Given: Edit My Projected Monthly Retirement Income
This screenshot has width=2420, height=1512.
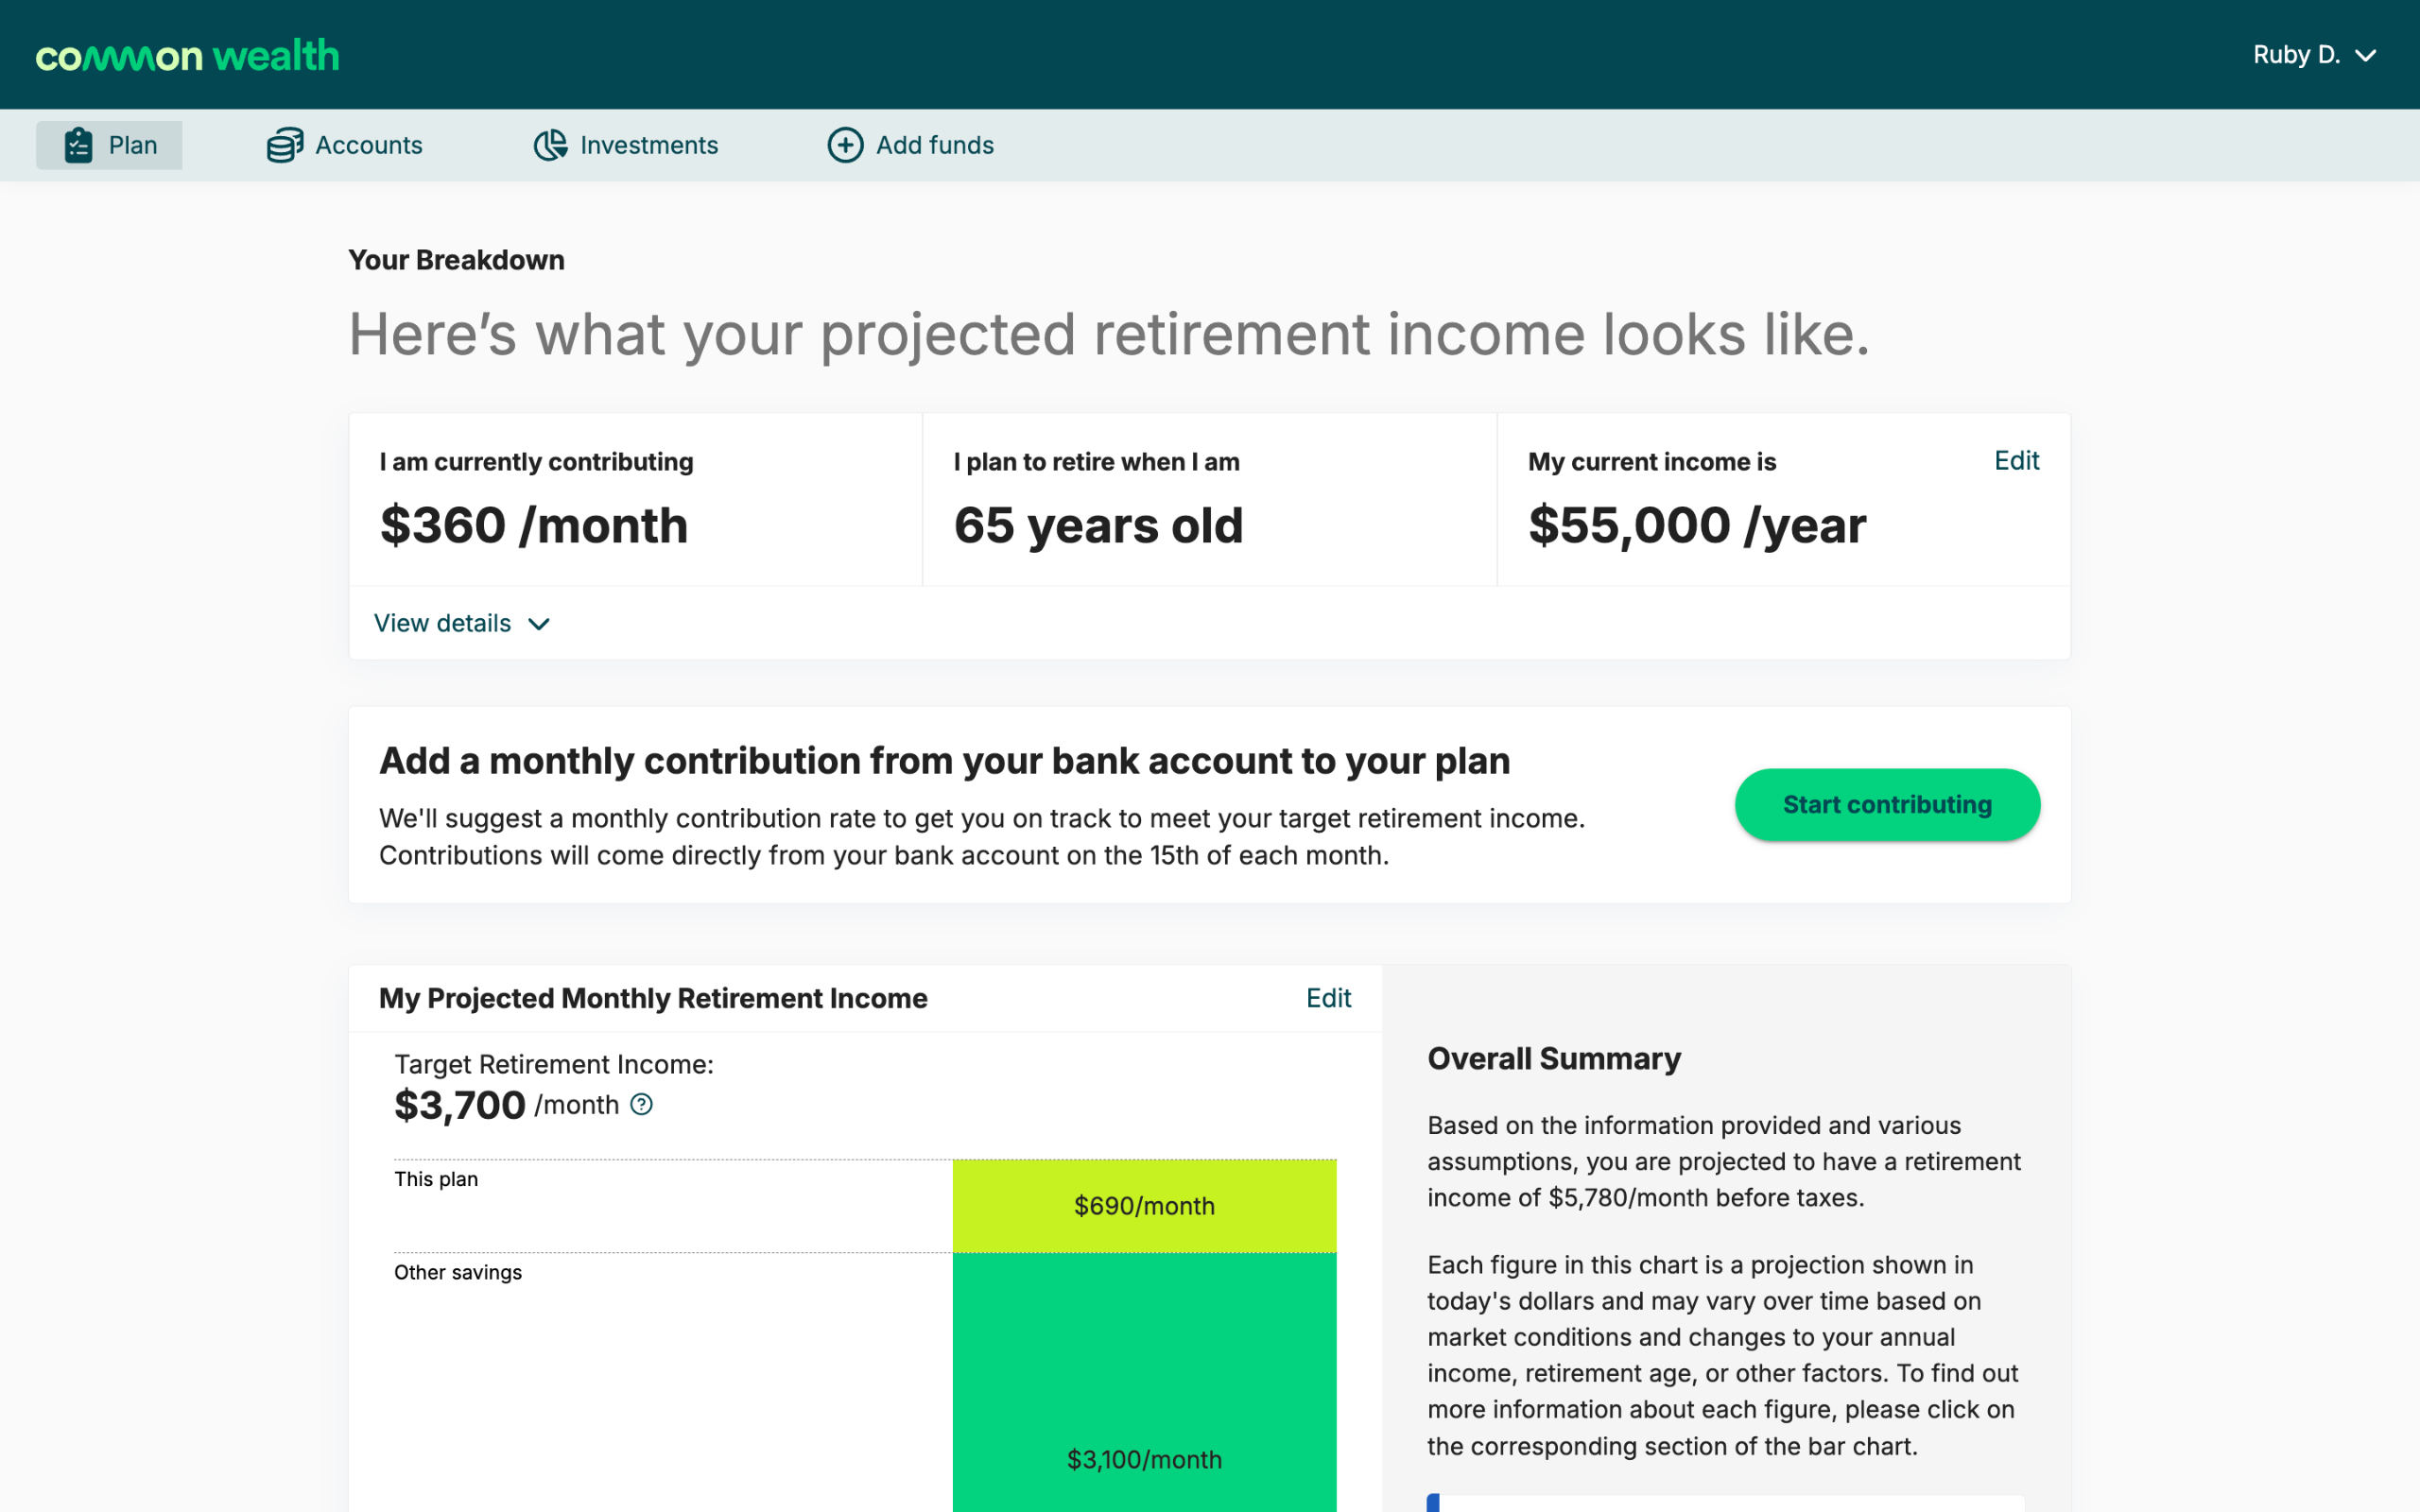Looking at the screenshot, I should click(x=1328, y=998).
